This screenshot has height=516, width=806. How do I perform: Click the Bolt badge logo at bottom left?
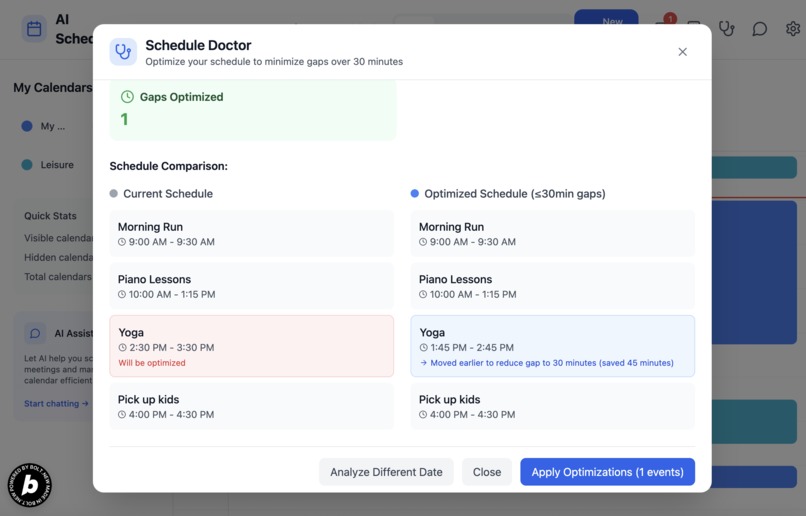[x=30, y=485]
